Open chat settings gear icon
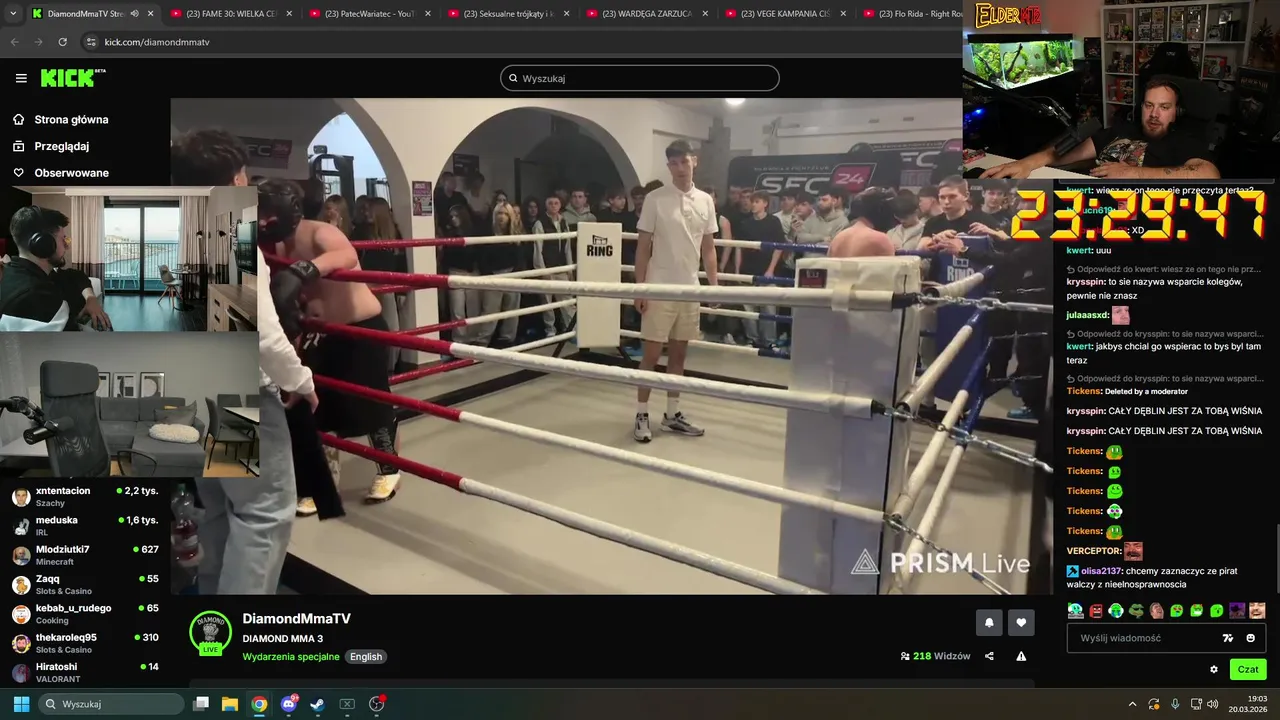This screenshot has width=1280, height=720. [1214, 669]
